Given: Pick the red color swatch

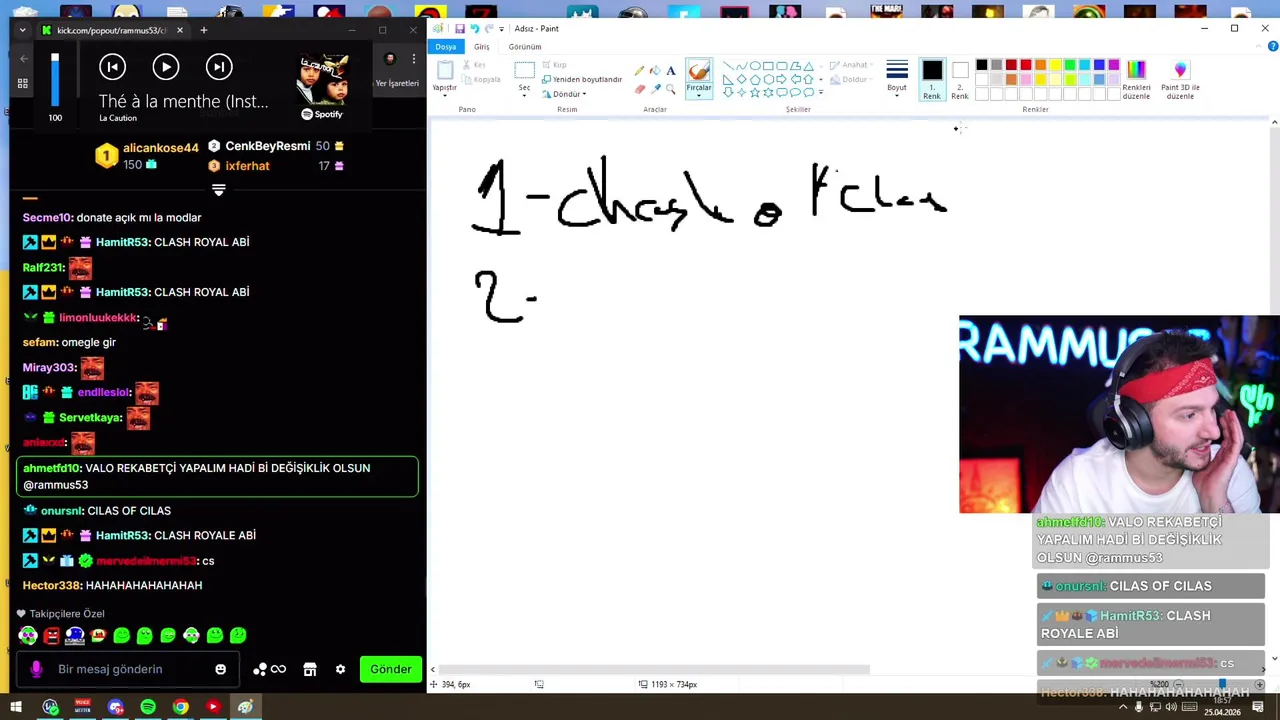Looking at the screenshot, I should (1025, 66).
